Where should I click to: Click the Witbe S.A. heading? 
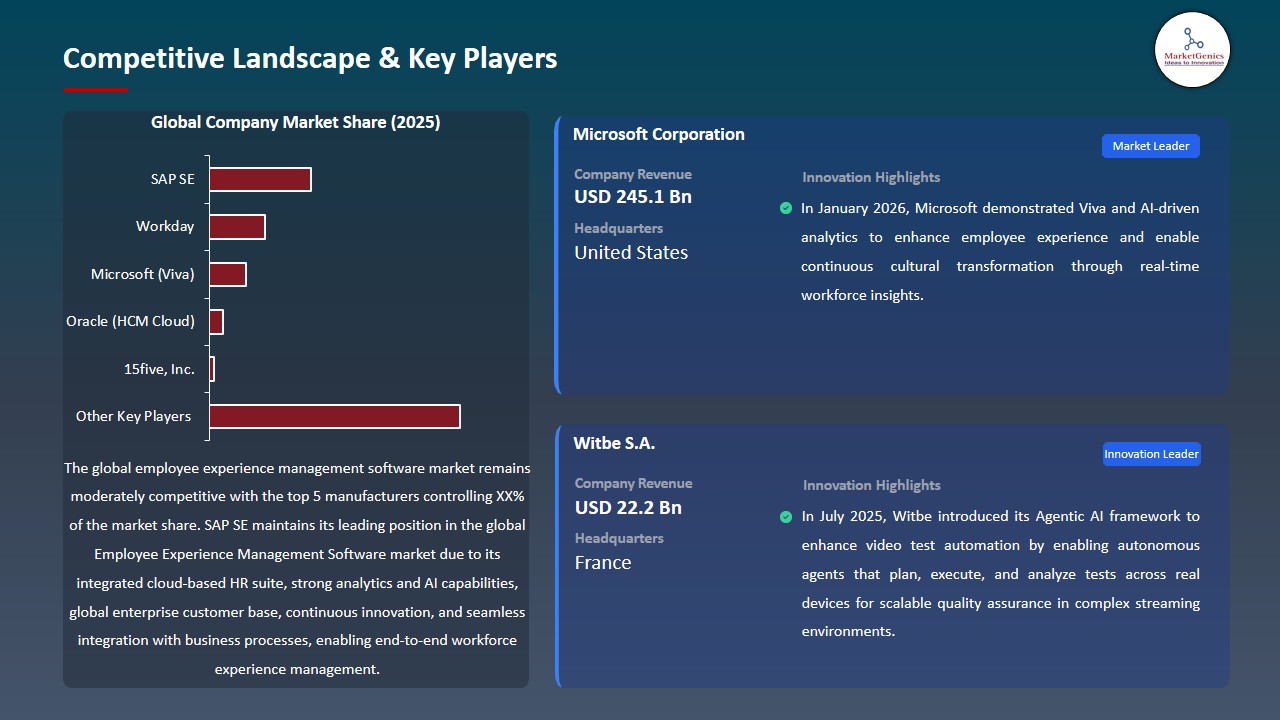(614, 443)
